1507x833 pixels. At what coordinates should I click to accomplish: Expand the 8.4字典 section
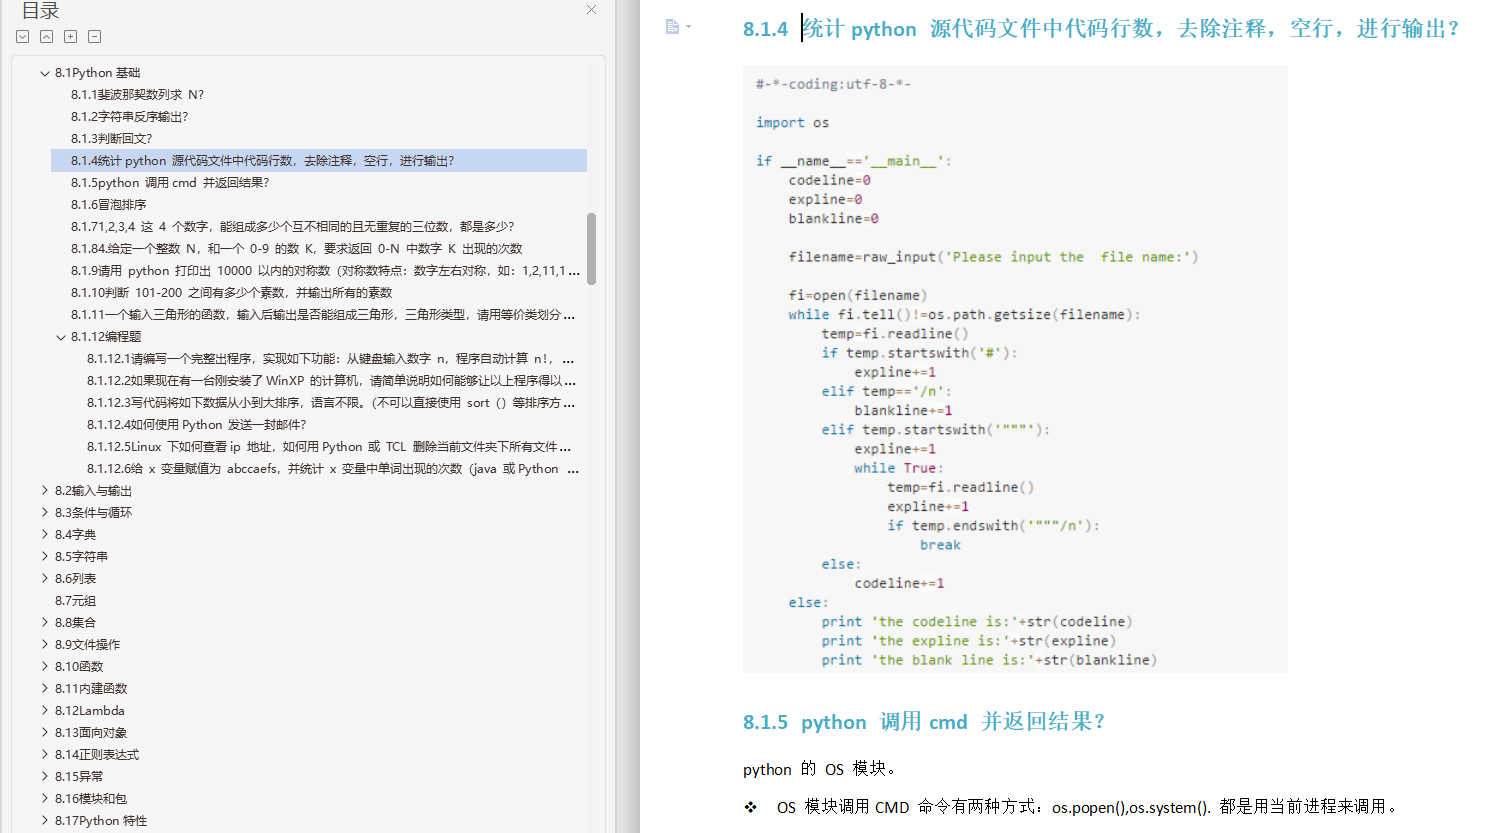click(45, 534)
